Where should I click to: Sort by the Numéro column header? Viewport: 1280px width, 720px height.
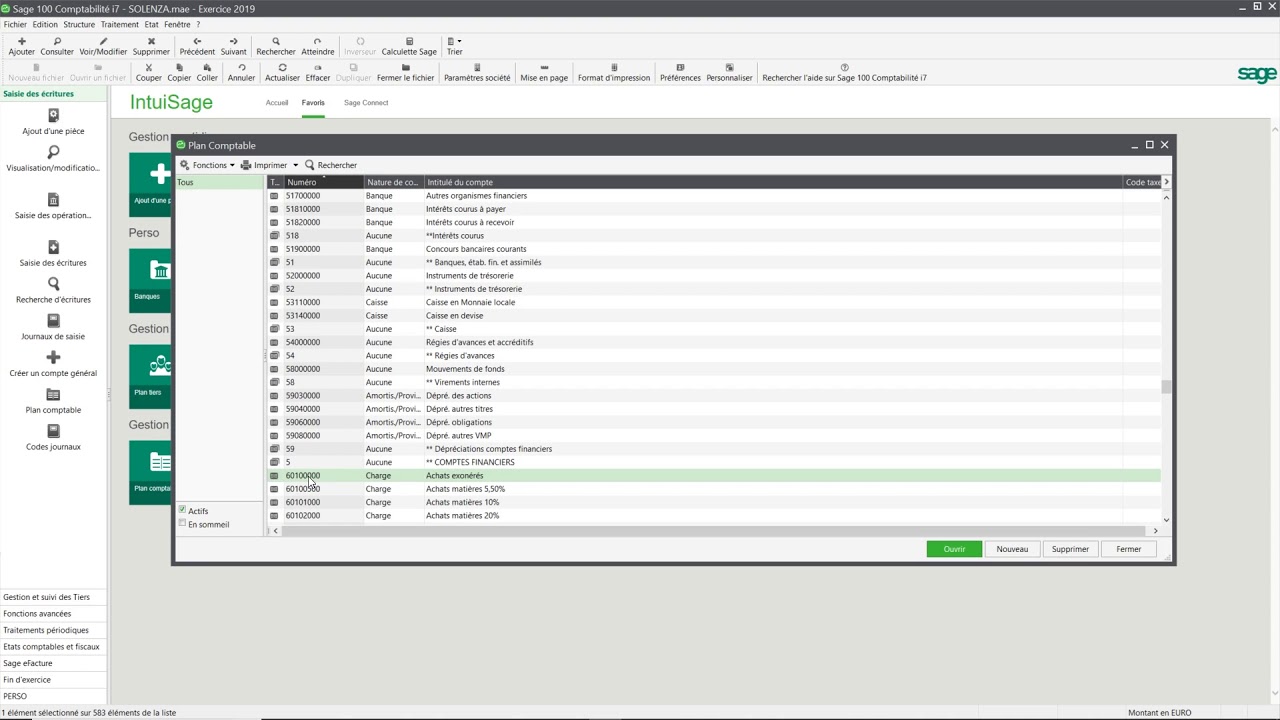324,182
